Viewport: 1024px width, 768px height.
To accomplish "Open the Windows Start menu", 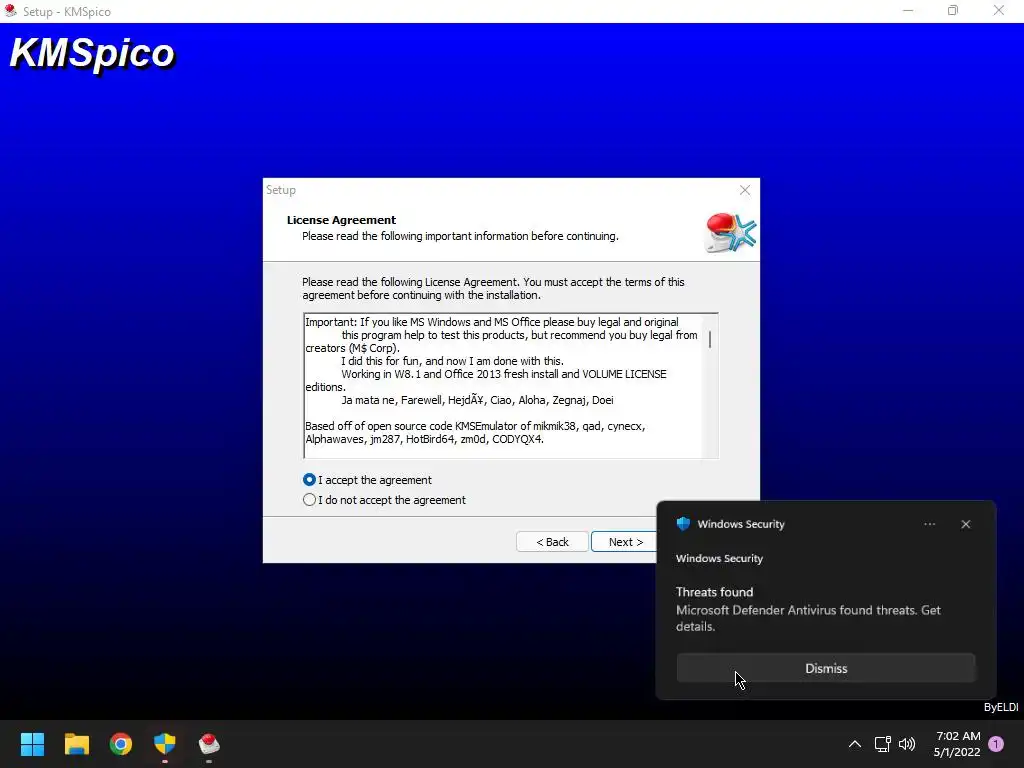I will 32,744.
